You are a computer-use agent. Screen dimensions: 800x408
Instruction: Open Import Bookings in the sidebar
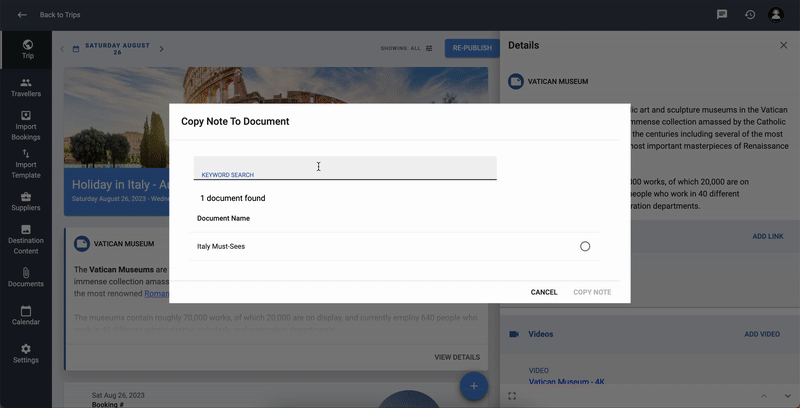26,125
